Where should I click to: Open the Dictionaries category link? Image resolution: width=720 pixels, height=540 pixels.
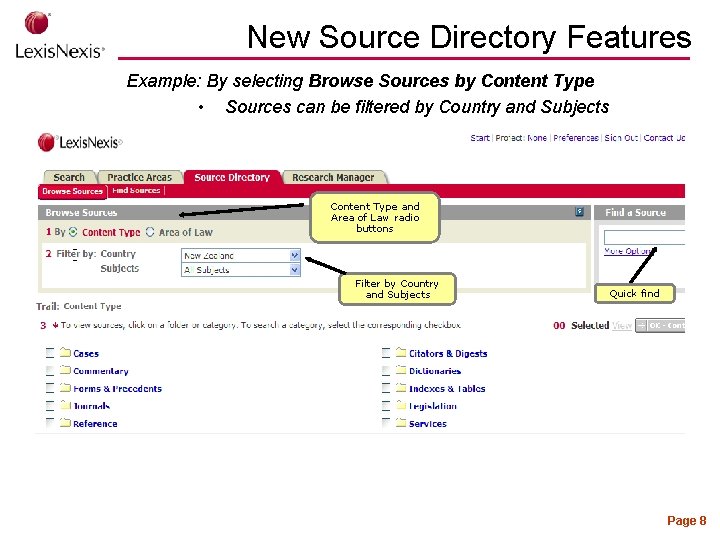435,371
